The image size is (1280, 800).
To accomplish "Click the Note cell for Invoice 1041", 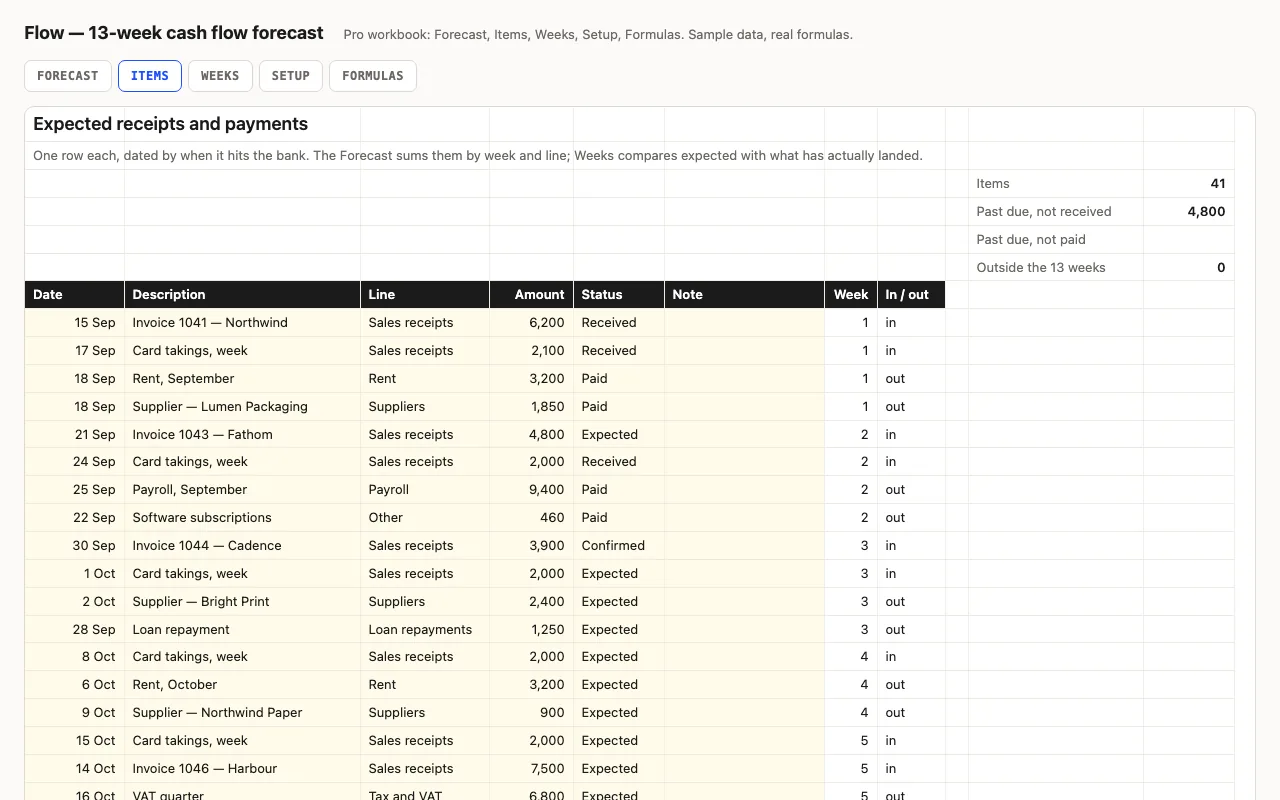I will (x=745, y=323).
